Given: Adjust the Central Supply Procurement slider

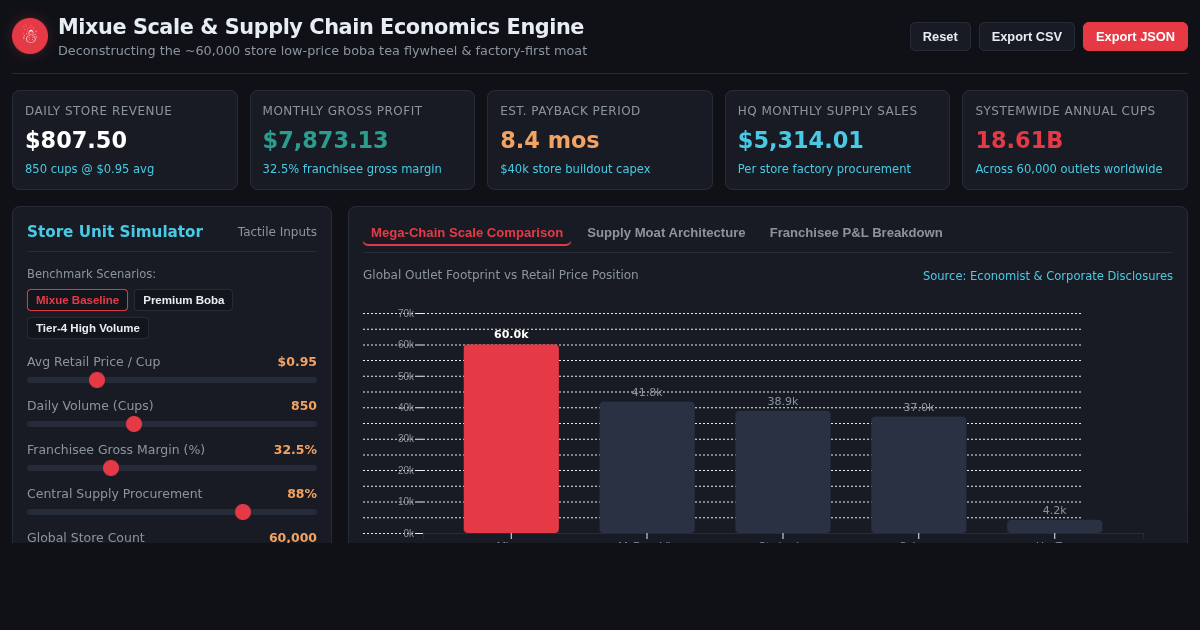Looking at the screenshot, I should click(x=172, y=512).
